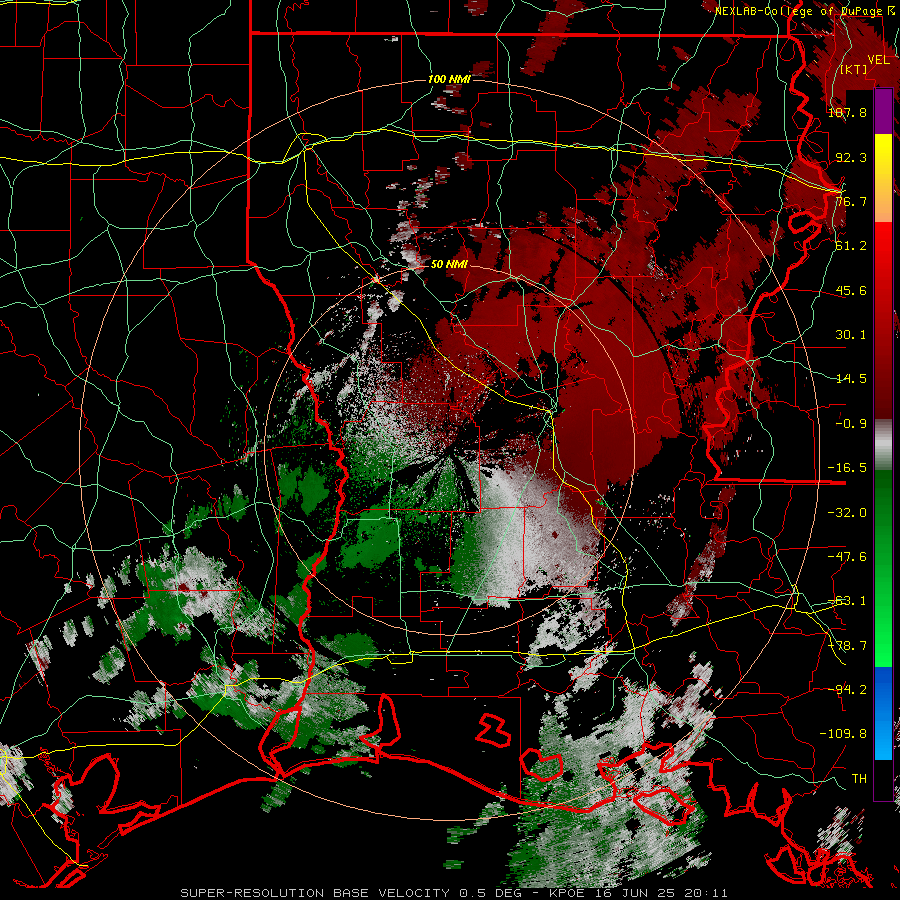Click the Super-Resolution Base Velocity caption
Image resolution: width=900 pixels, height=900 pixels.
tap(453, 893)
